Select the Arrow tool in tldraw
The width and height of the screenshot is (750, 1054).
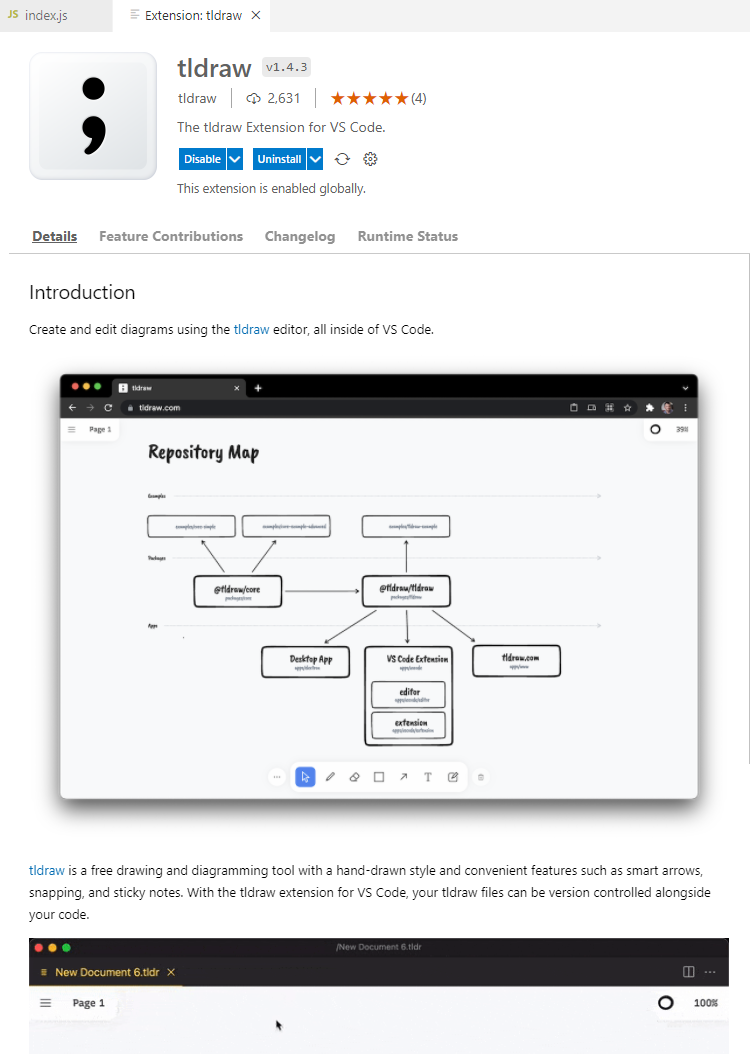click(x=403, y=776)
